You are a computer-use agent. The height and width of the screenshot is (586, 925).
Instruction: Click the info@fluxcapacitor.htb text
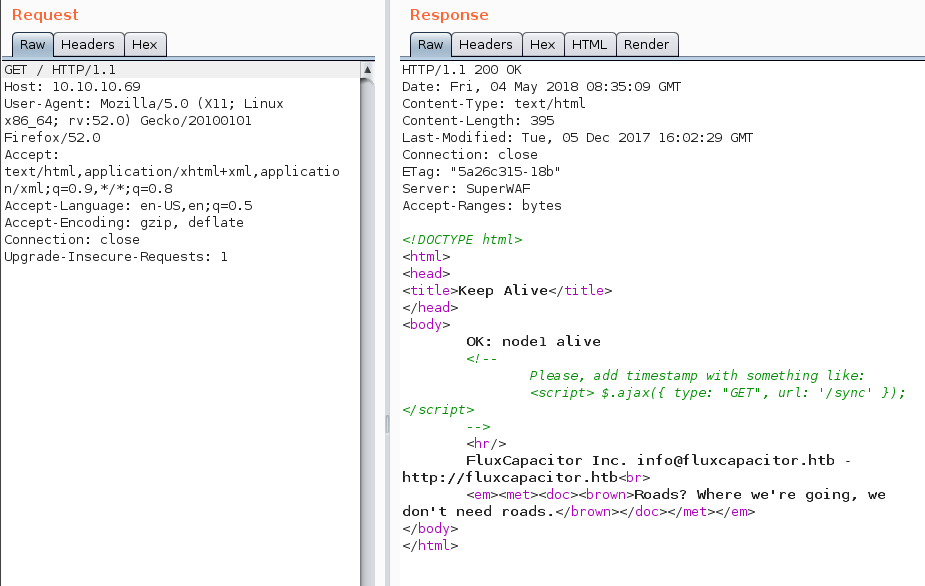736,461
